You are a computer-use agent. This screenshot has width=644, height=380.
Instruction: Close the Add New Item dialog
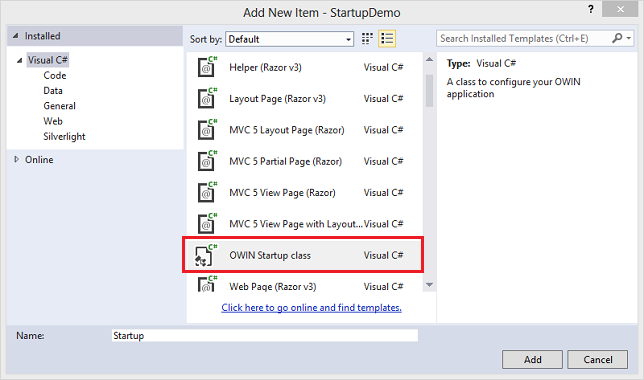coord(620,9)
